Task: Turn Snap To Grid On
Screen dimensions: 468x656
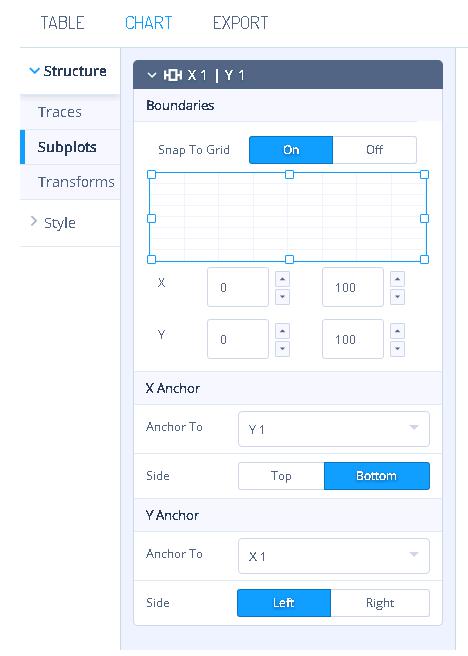Action: pos(291,150)
